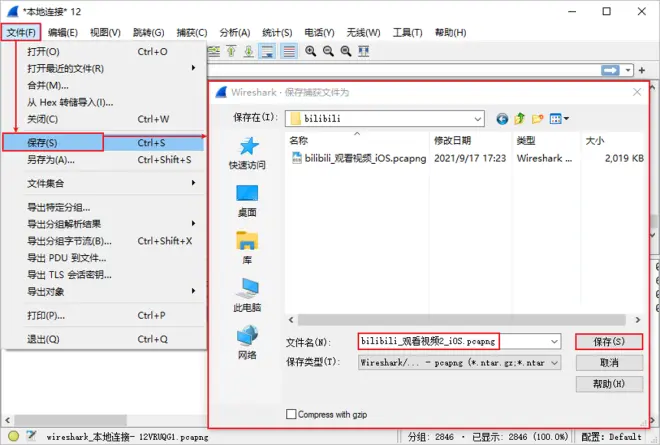Toggle packet list colorize icon
Image resolution: width=660 pixels, height=445 pixels.
[x=289, y=51]
